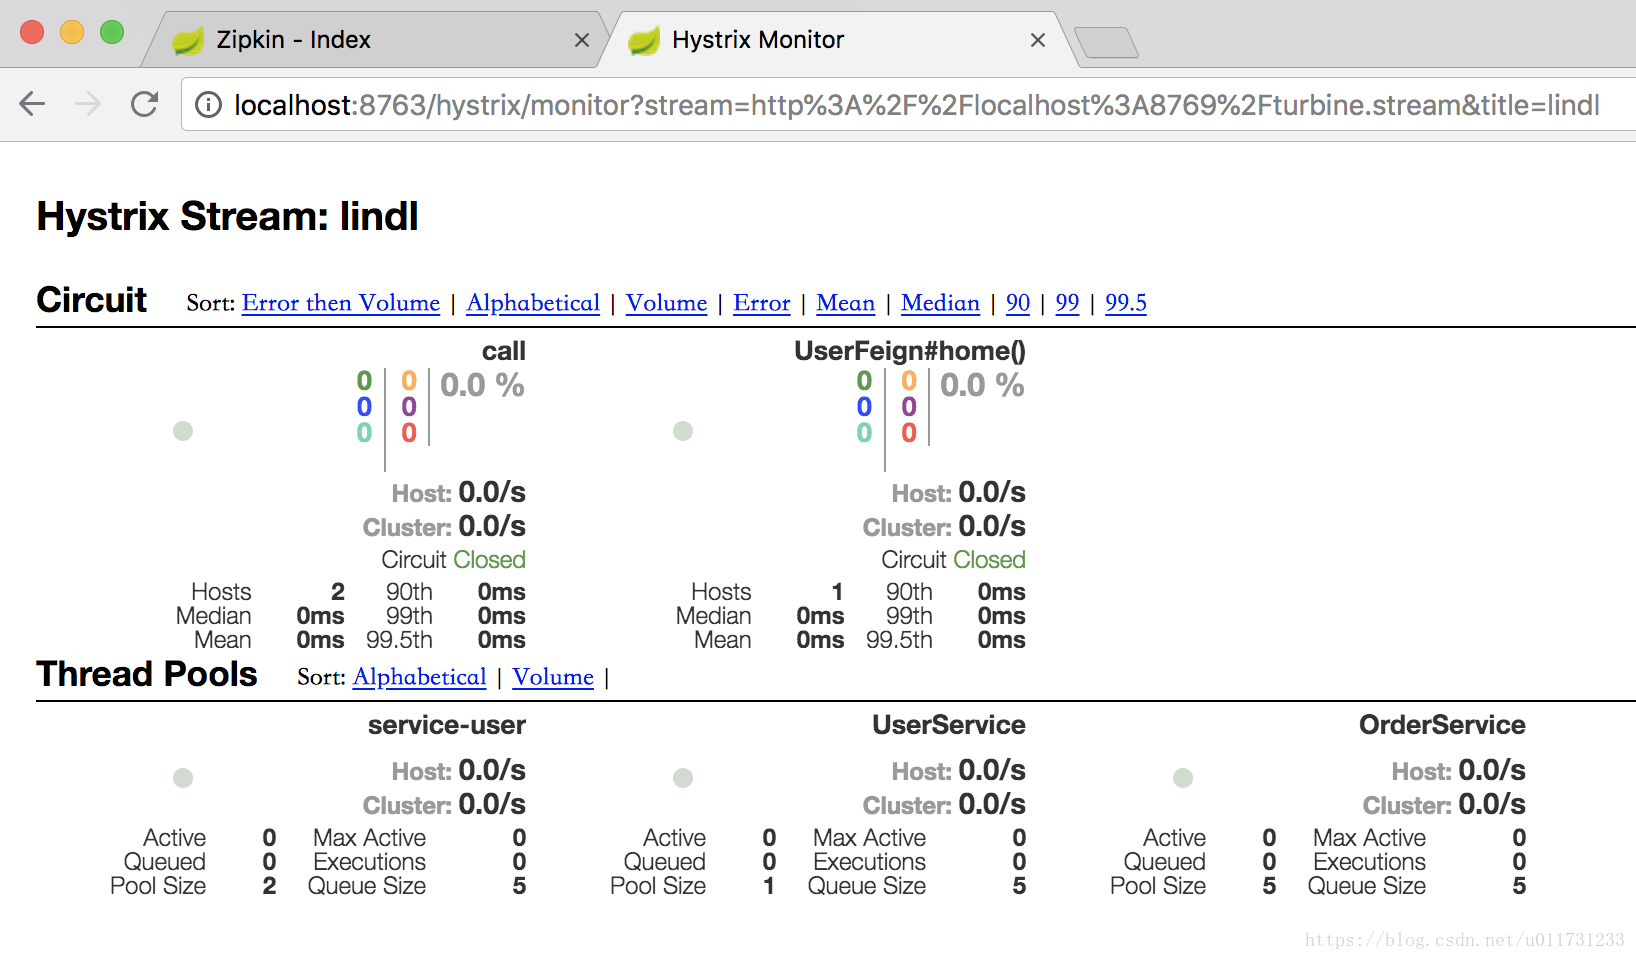
Task: Sort thread pools Alphabetical
Action: [x=420, y=677]
